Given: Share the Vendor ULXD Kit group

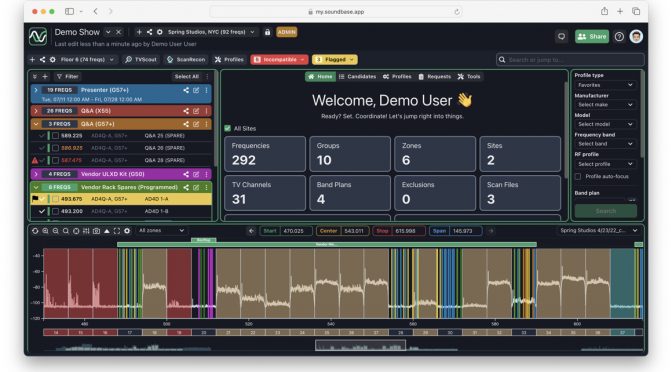Looking at the screenshot, I should point(186,174).
